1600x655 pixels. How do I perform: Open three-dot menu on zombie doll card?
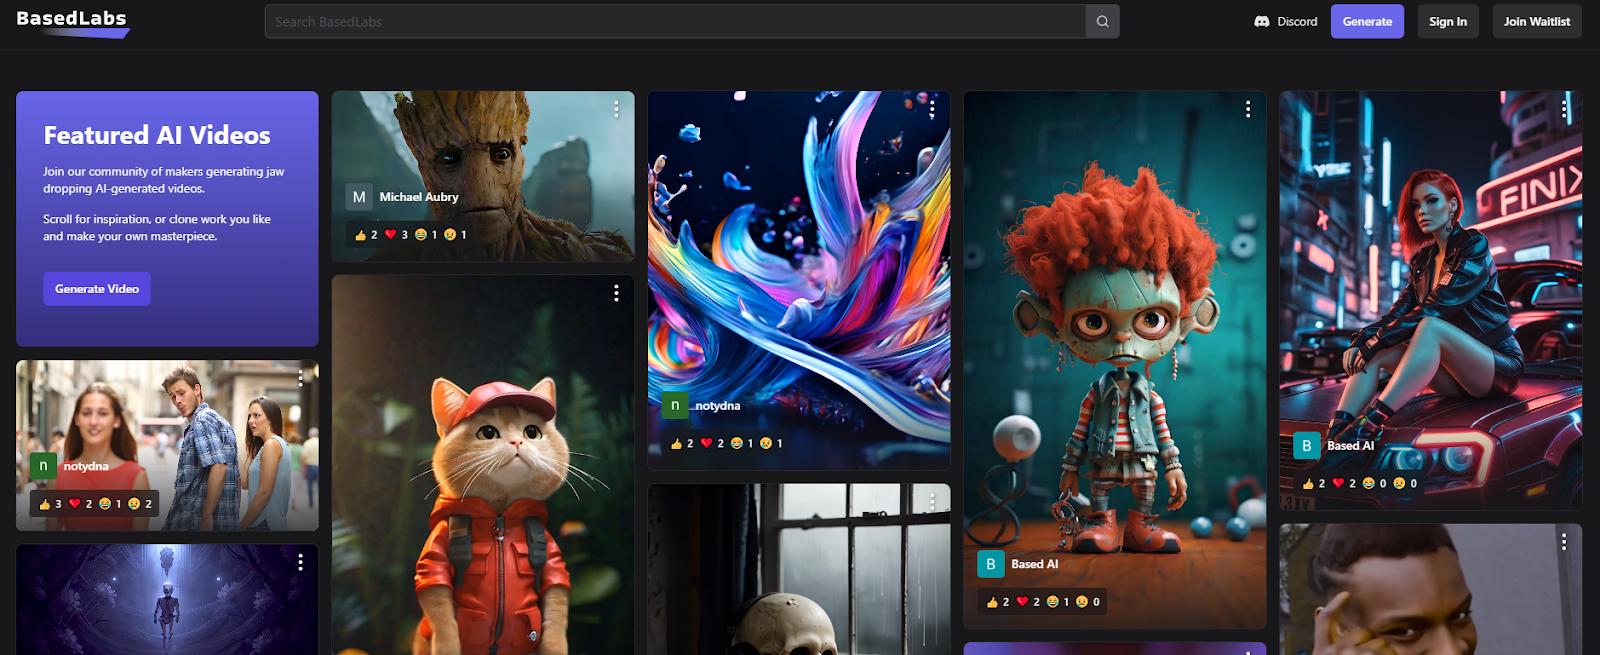point(1248,108)
